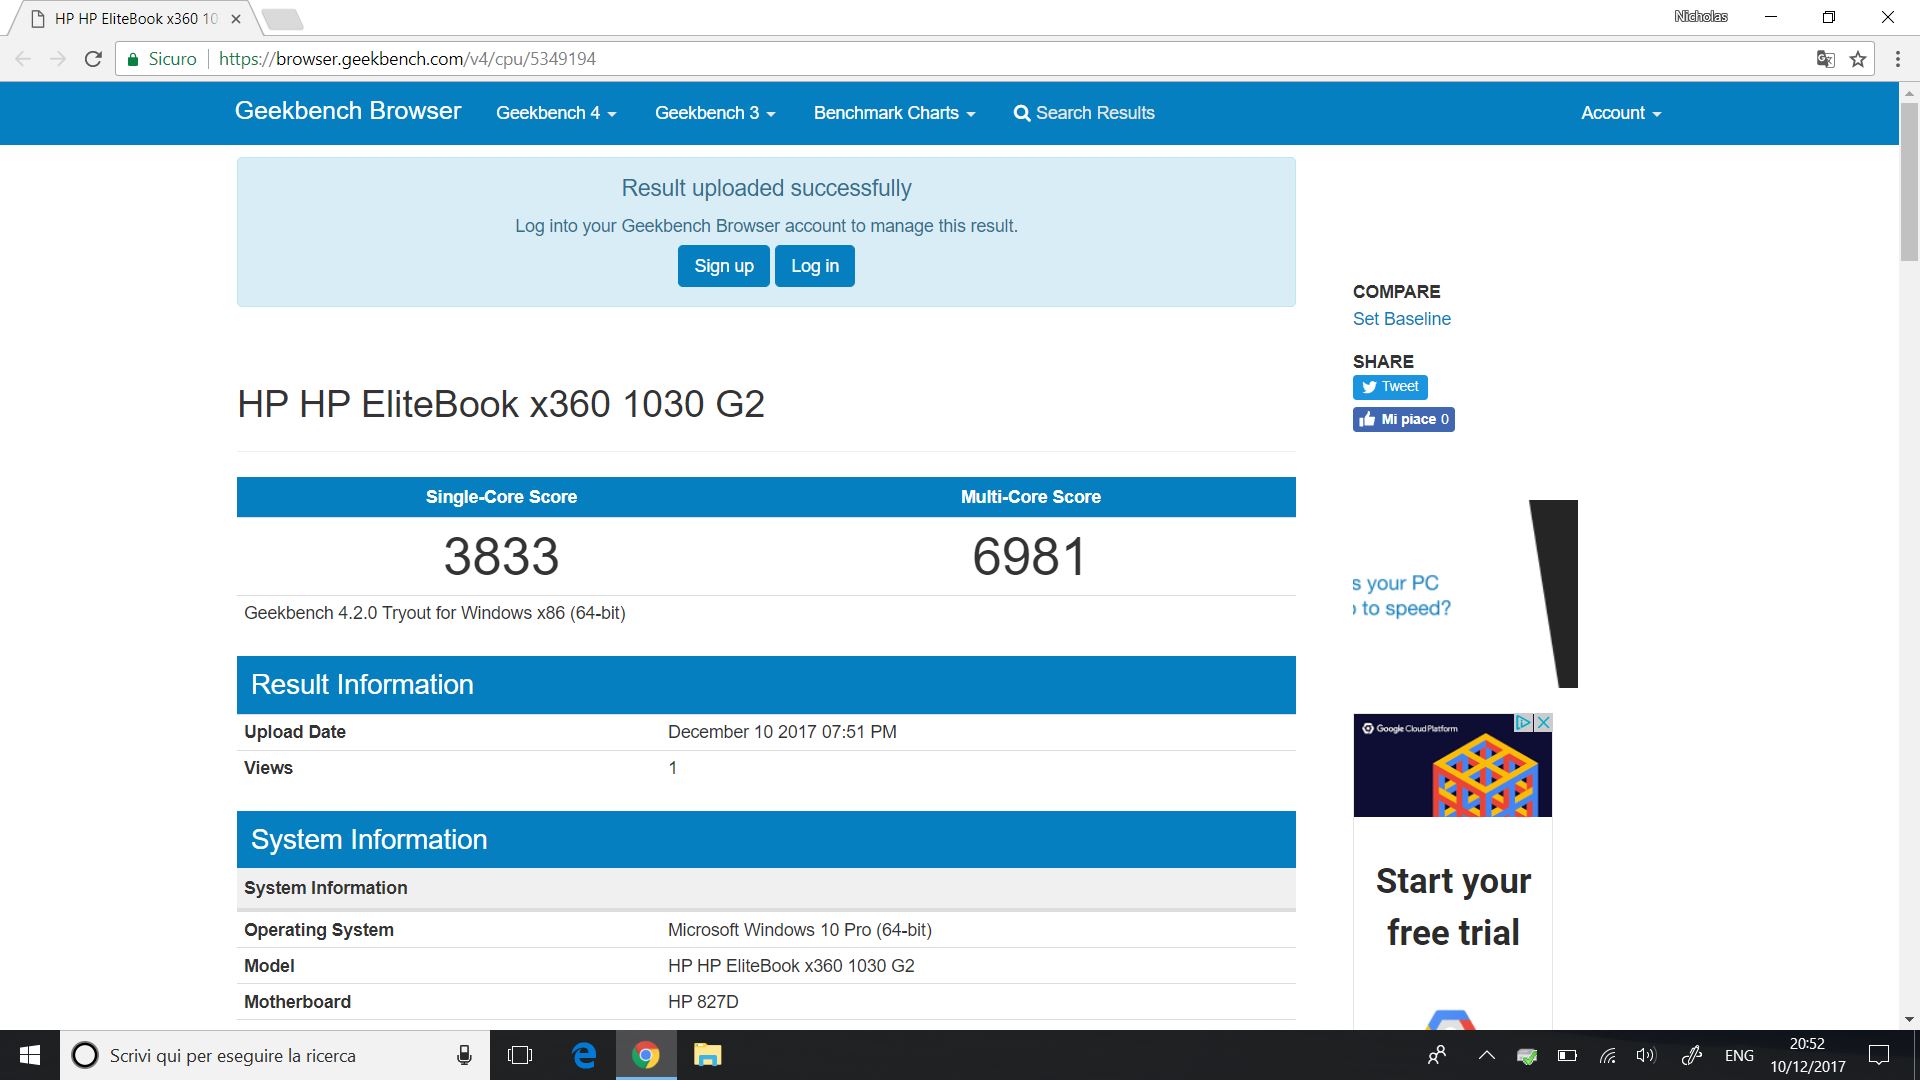
Task: Open Task View on the taskbar
Action: (x=520, y=1055)
